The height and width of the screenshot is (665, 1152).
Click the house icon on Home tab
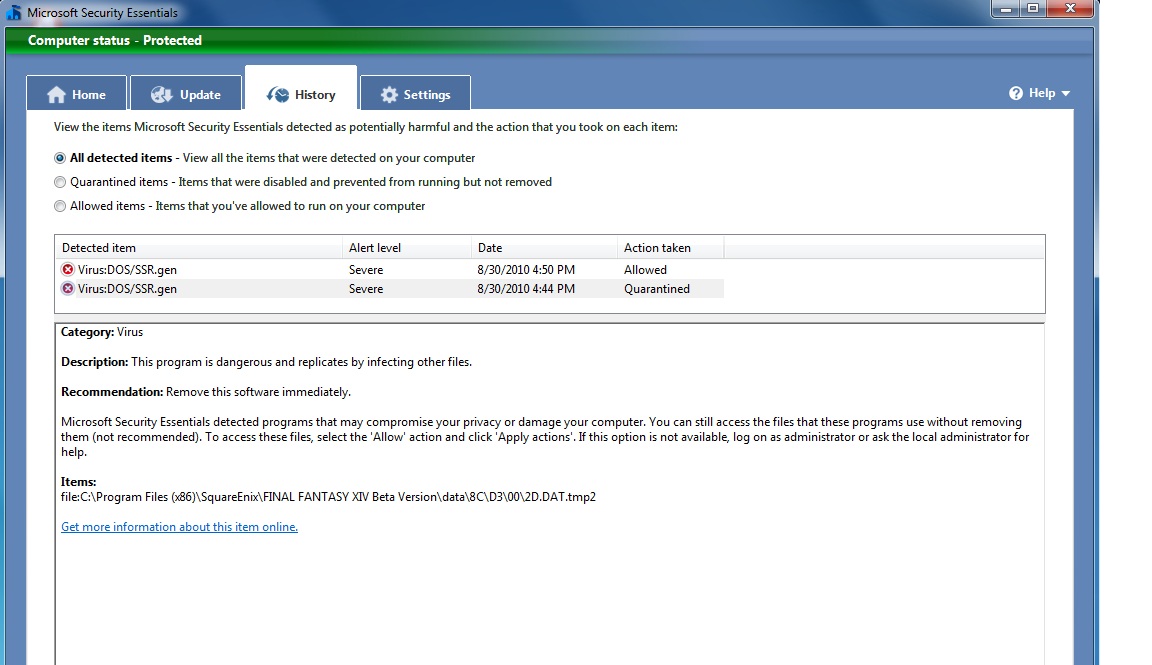(57, 95)
